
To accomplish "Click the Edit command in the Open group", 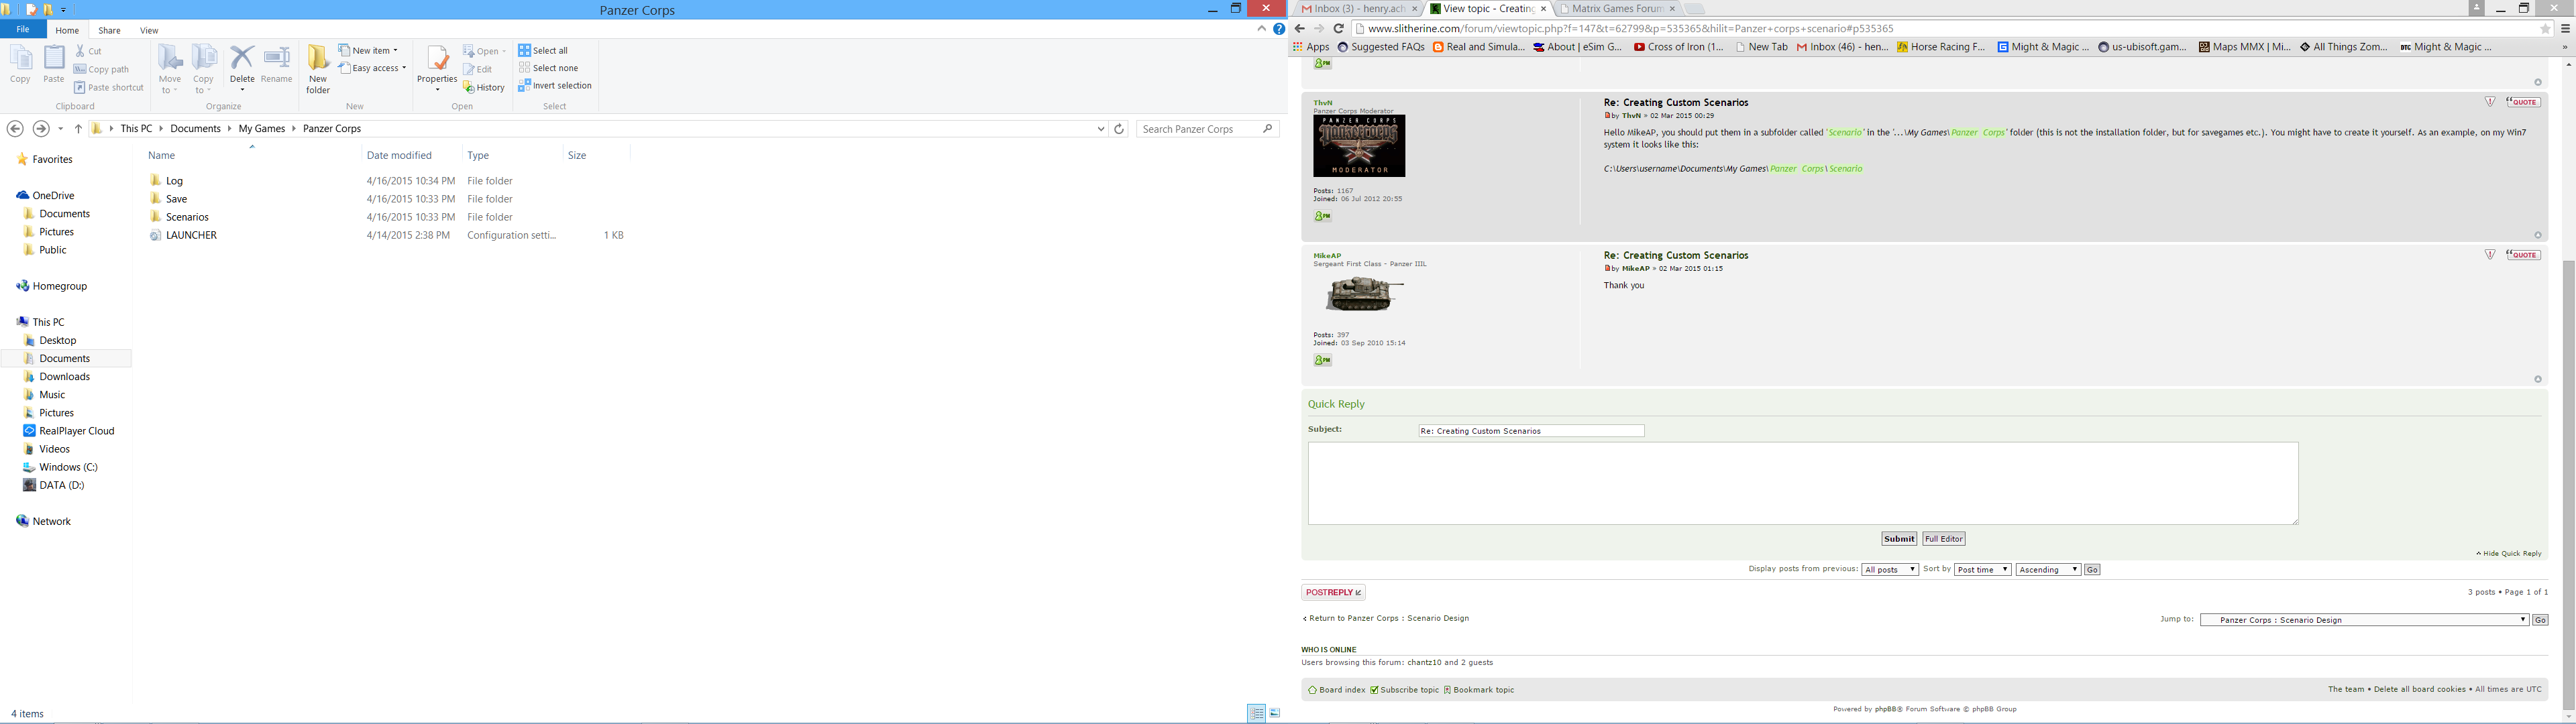I will [x=478, y=69].
